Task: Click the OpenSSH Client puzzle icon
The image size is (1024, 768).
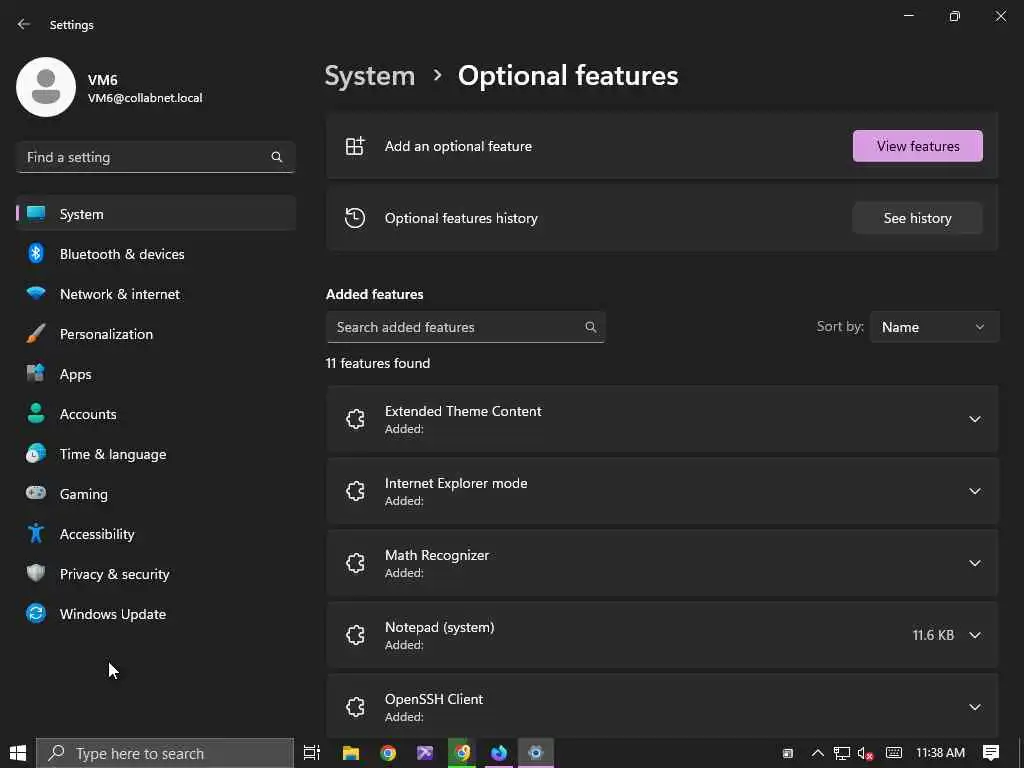Action: click(355, 706)
